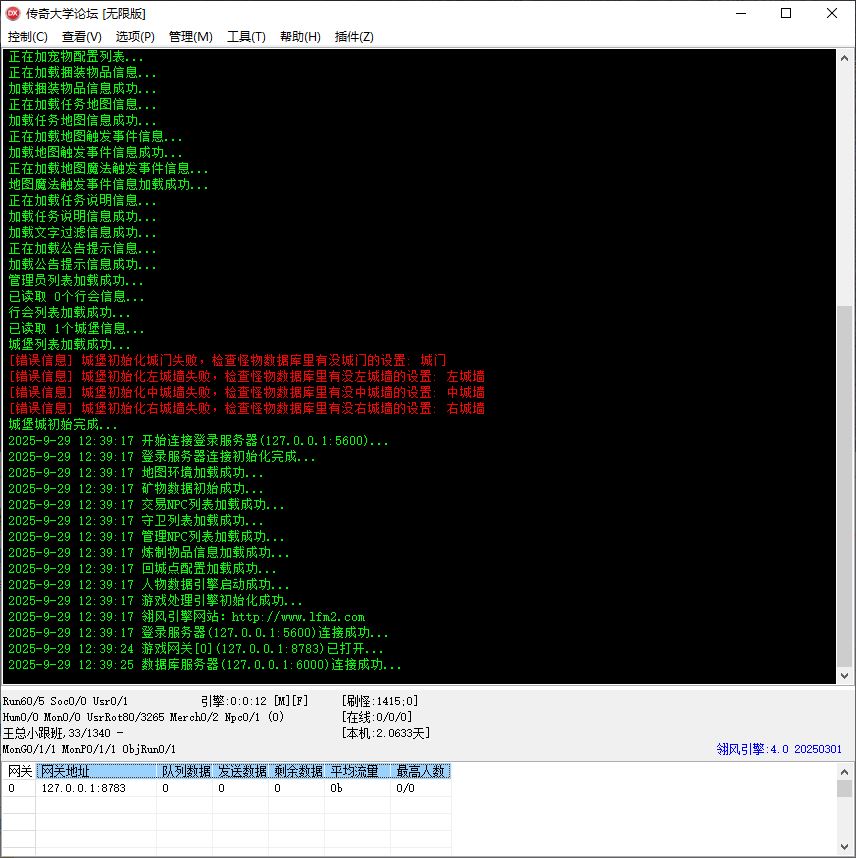Open the 工具(T) menu
856x858 pixels.
(246, 37)
